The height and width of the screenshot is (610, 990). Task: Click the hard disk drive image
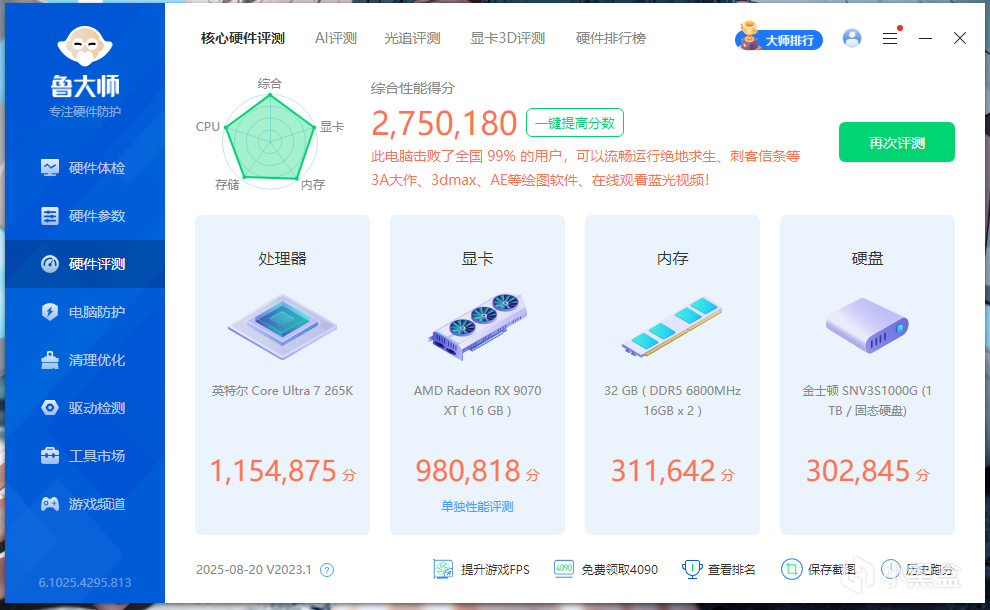point(868,326)
